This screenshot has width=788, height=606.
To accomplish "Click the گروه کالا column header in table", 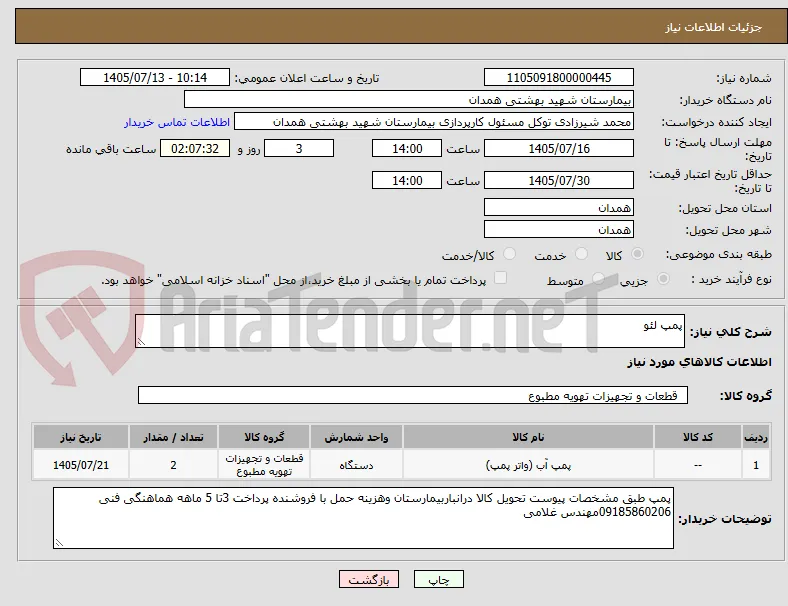I will coord(264,437).
